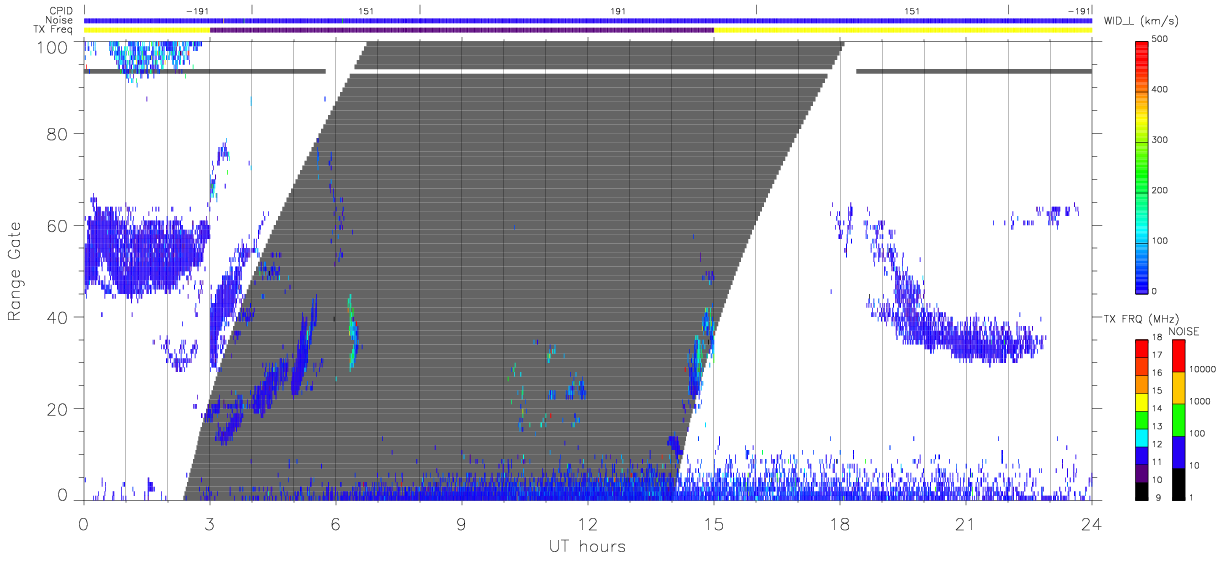
Task: Click the '20' tick on Range Gate axis
Action: [x=56, y=409]
